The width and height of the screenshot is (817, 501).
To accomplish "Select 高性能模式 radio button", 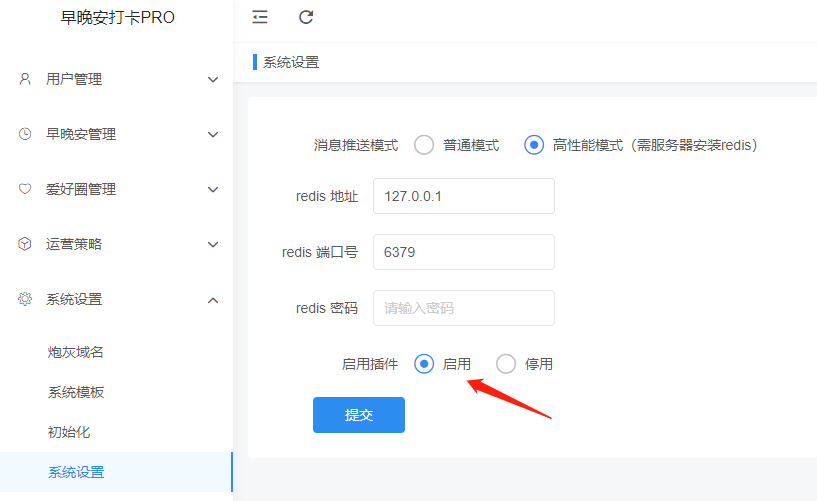I will (534, 145).
